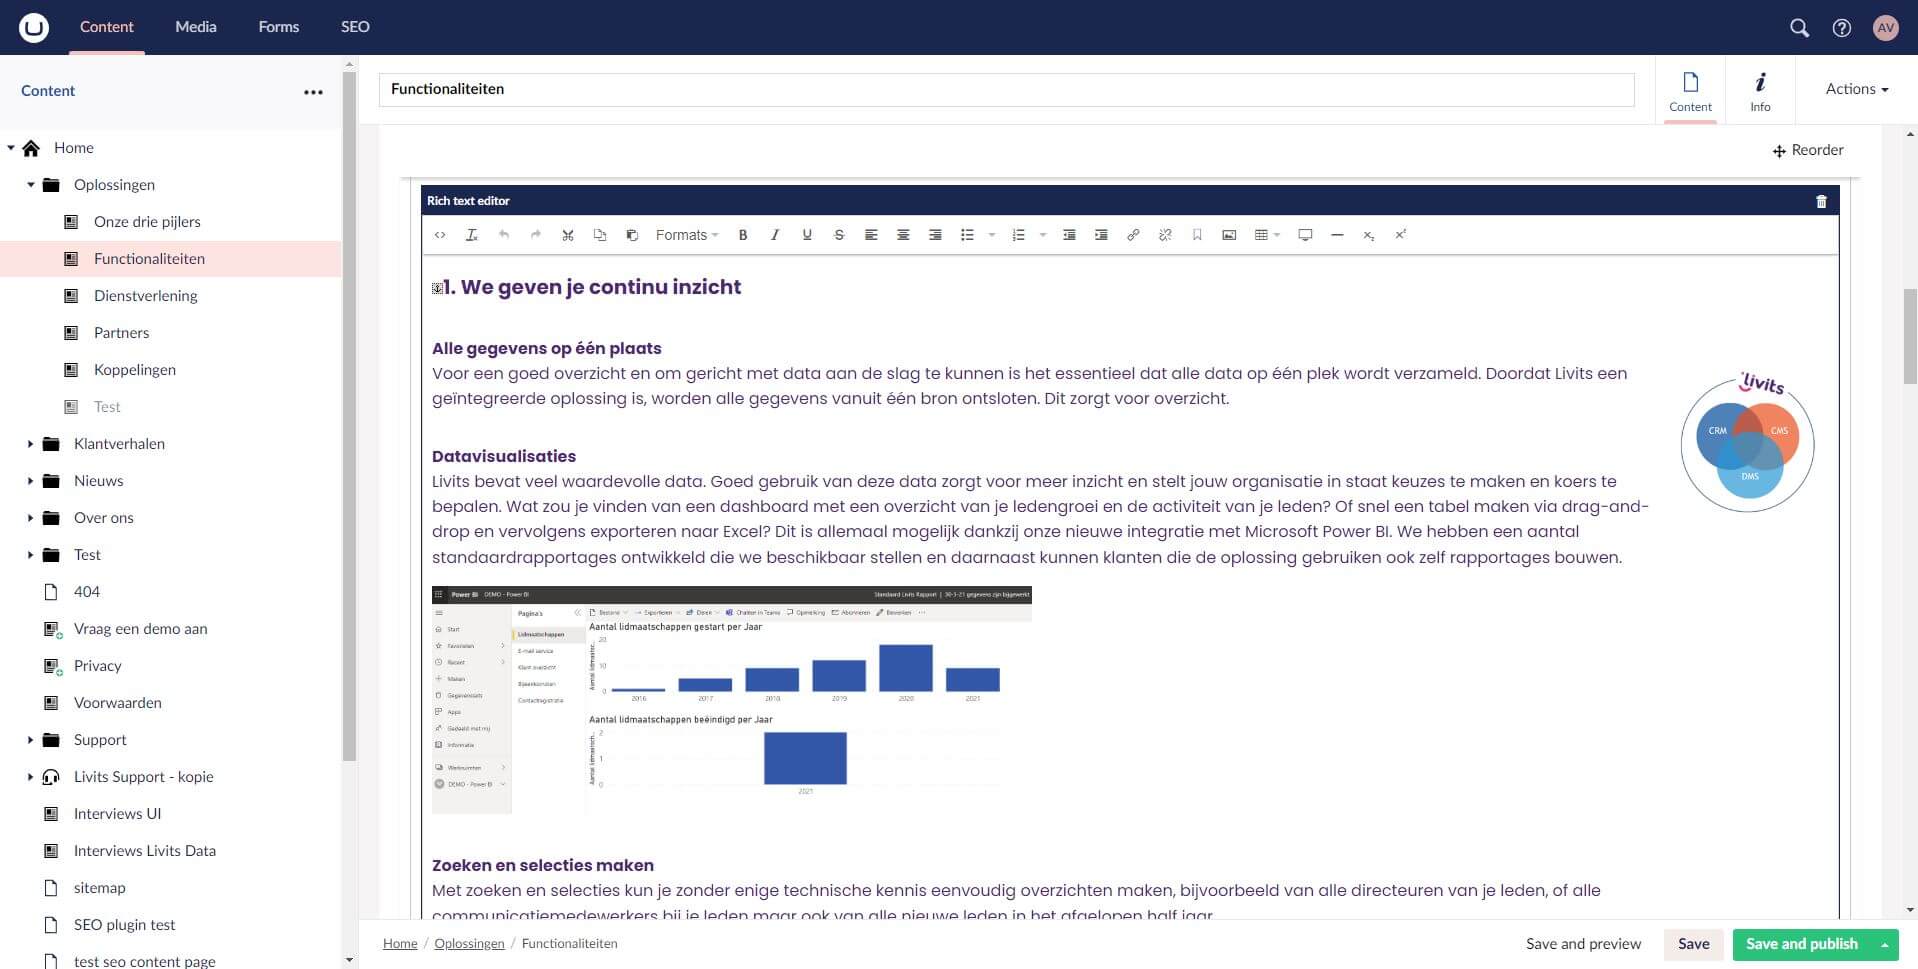
Task: Edit the Functionaliteiten page name field
Action: click(1006, 89)
